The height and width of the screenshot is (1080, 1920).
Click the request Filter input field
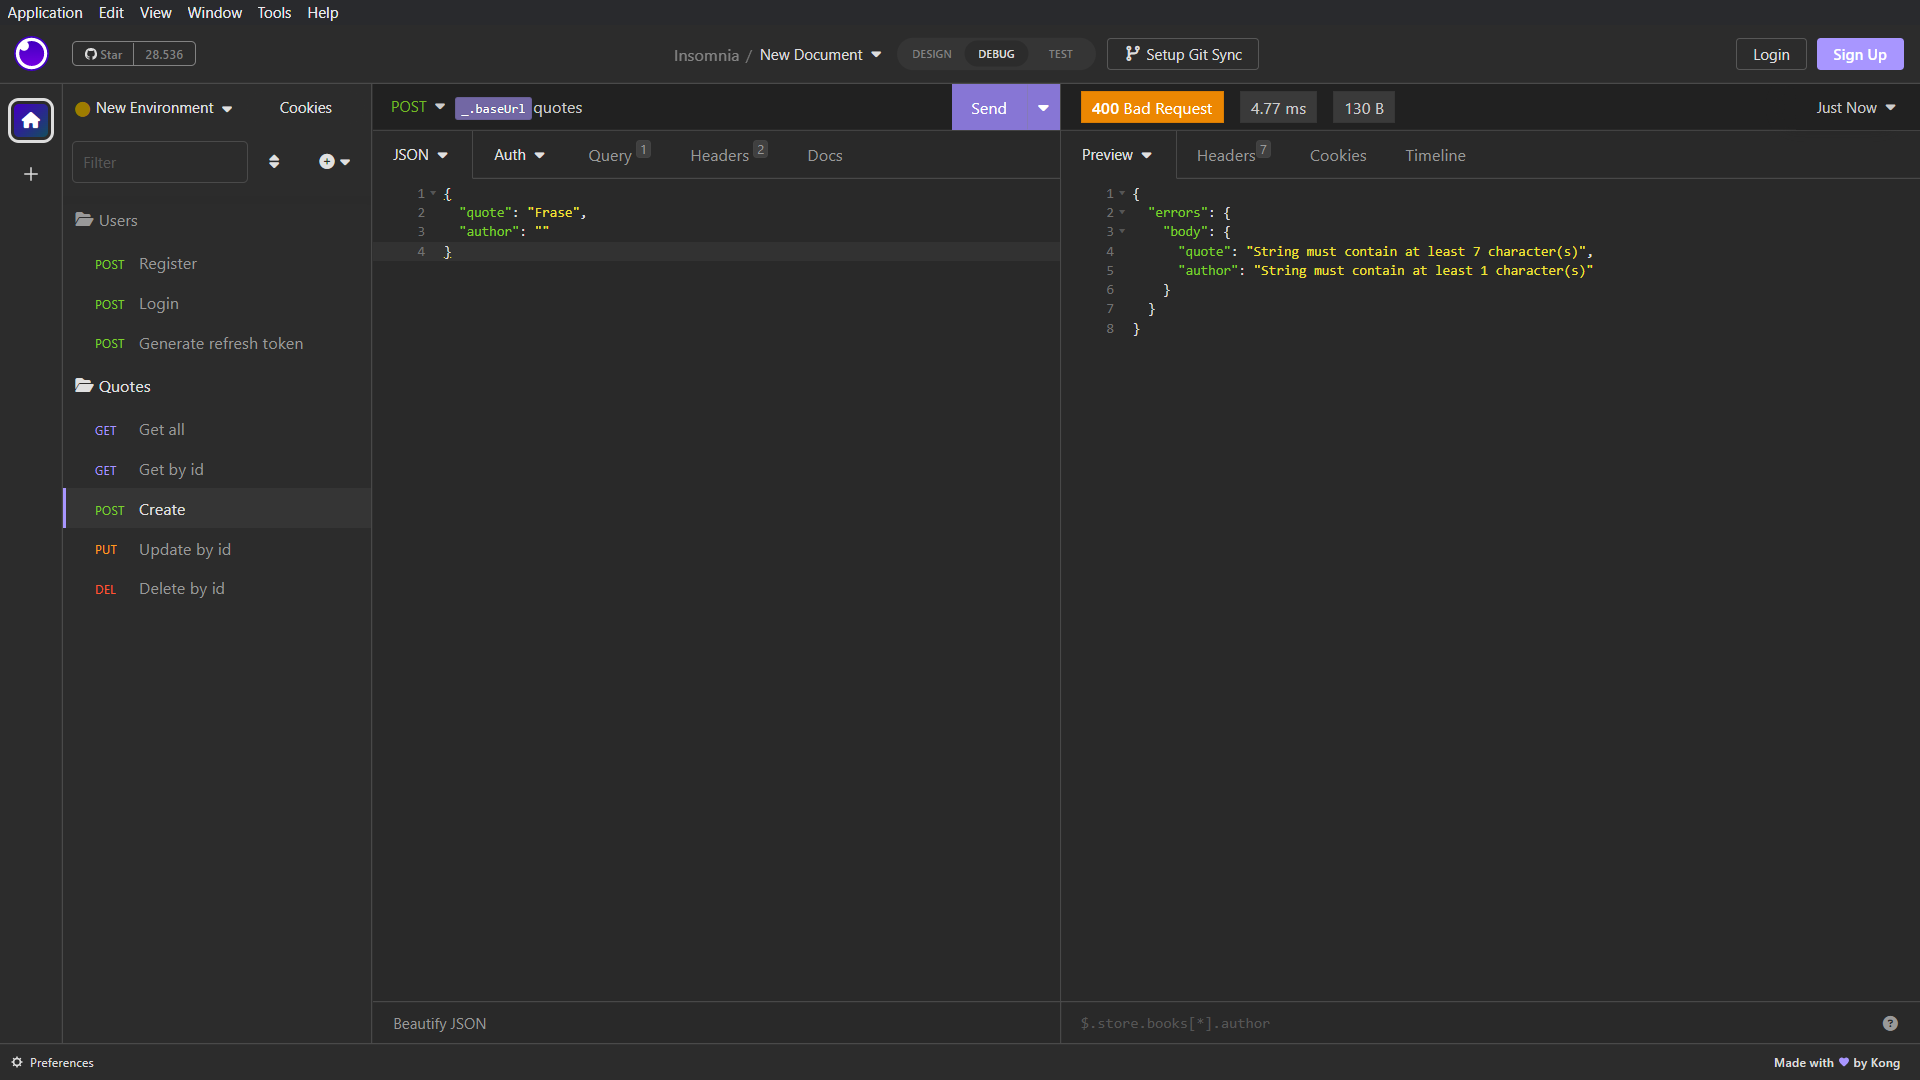pyautogui.click(x=159, y=162)
